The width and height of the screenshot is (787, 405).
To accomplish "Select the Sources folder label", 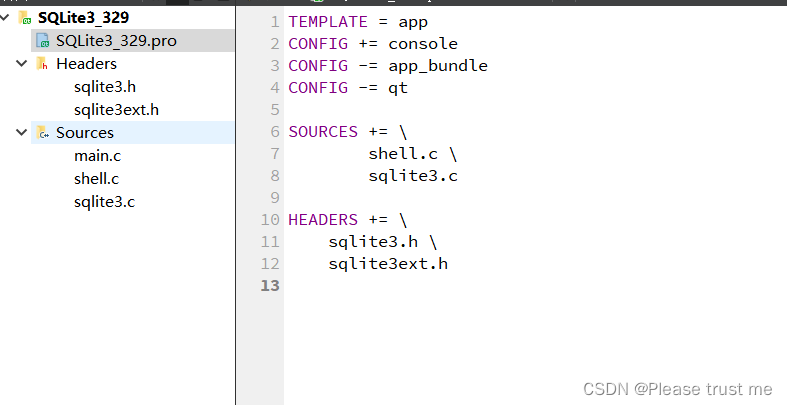I will [85, 132].
